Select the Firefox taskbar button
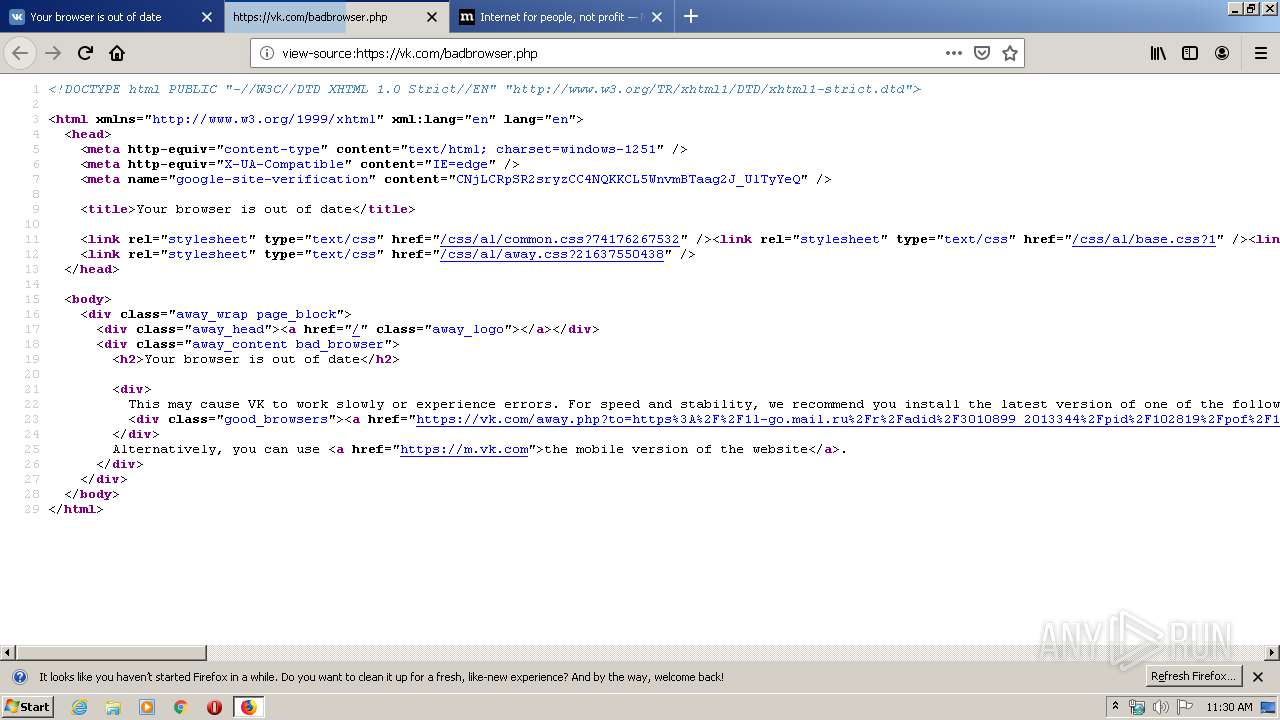The image size is (1280, 720). click(x=248, y=707)
